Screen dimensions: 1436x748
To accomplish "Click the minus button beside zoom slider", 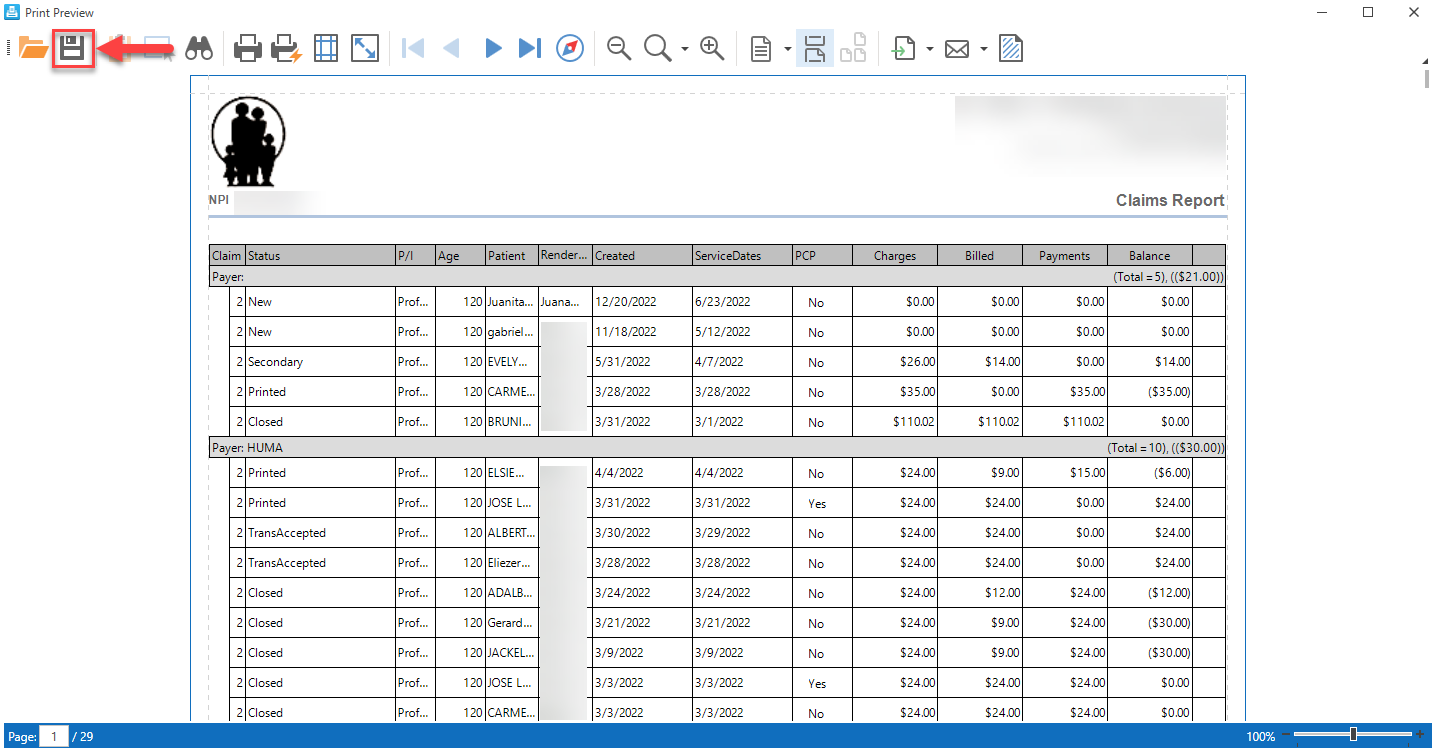I will [x=1288, y=735].
